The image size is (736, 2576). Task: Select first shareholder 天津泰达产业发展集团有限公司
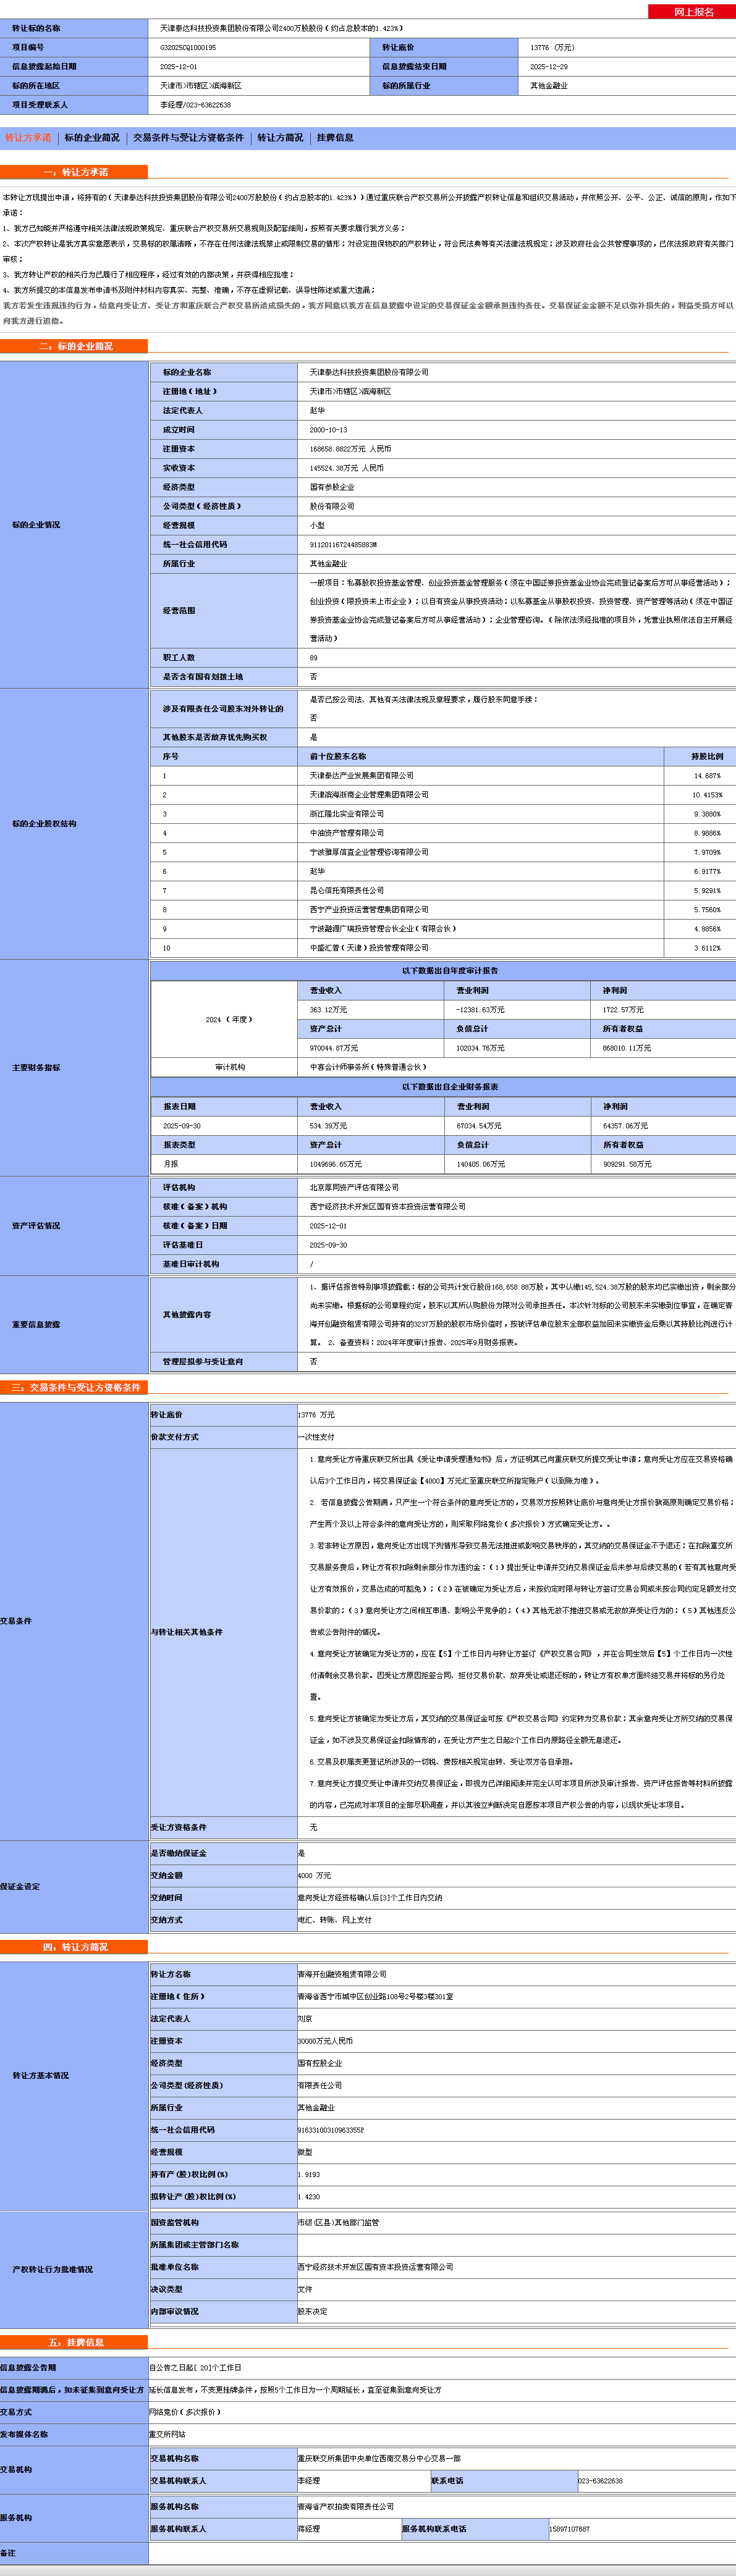point(361,776)
